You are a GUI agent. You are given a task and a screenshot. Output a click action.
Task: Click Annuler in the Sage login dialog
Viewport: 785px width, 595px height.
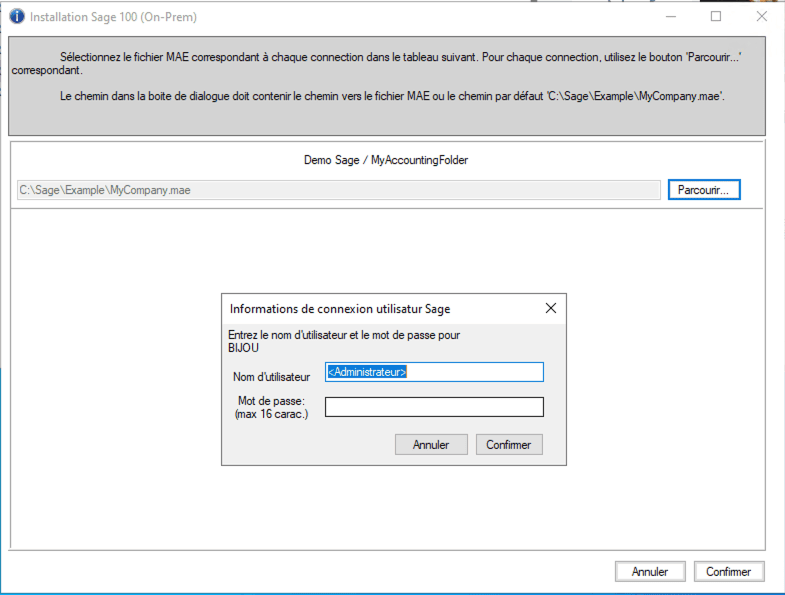431,445
